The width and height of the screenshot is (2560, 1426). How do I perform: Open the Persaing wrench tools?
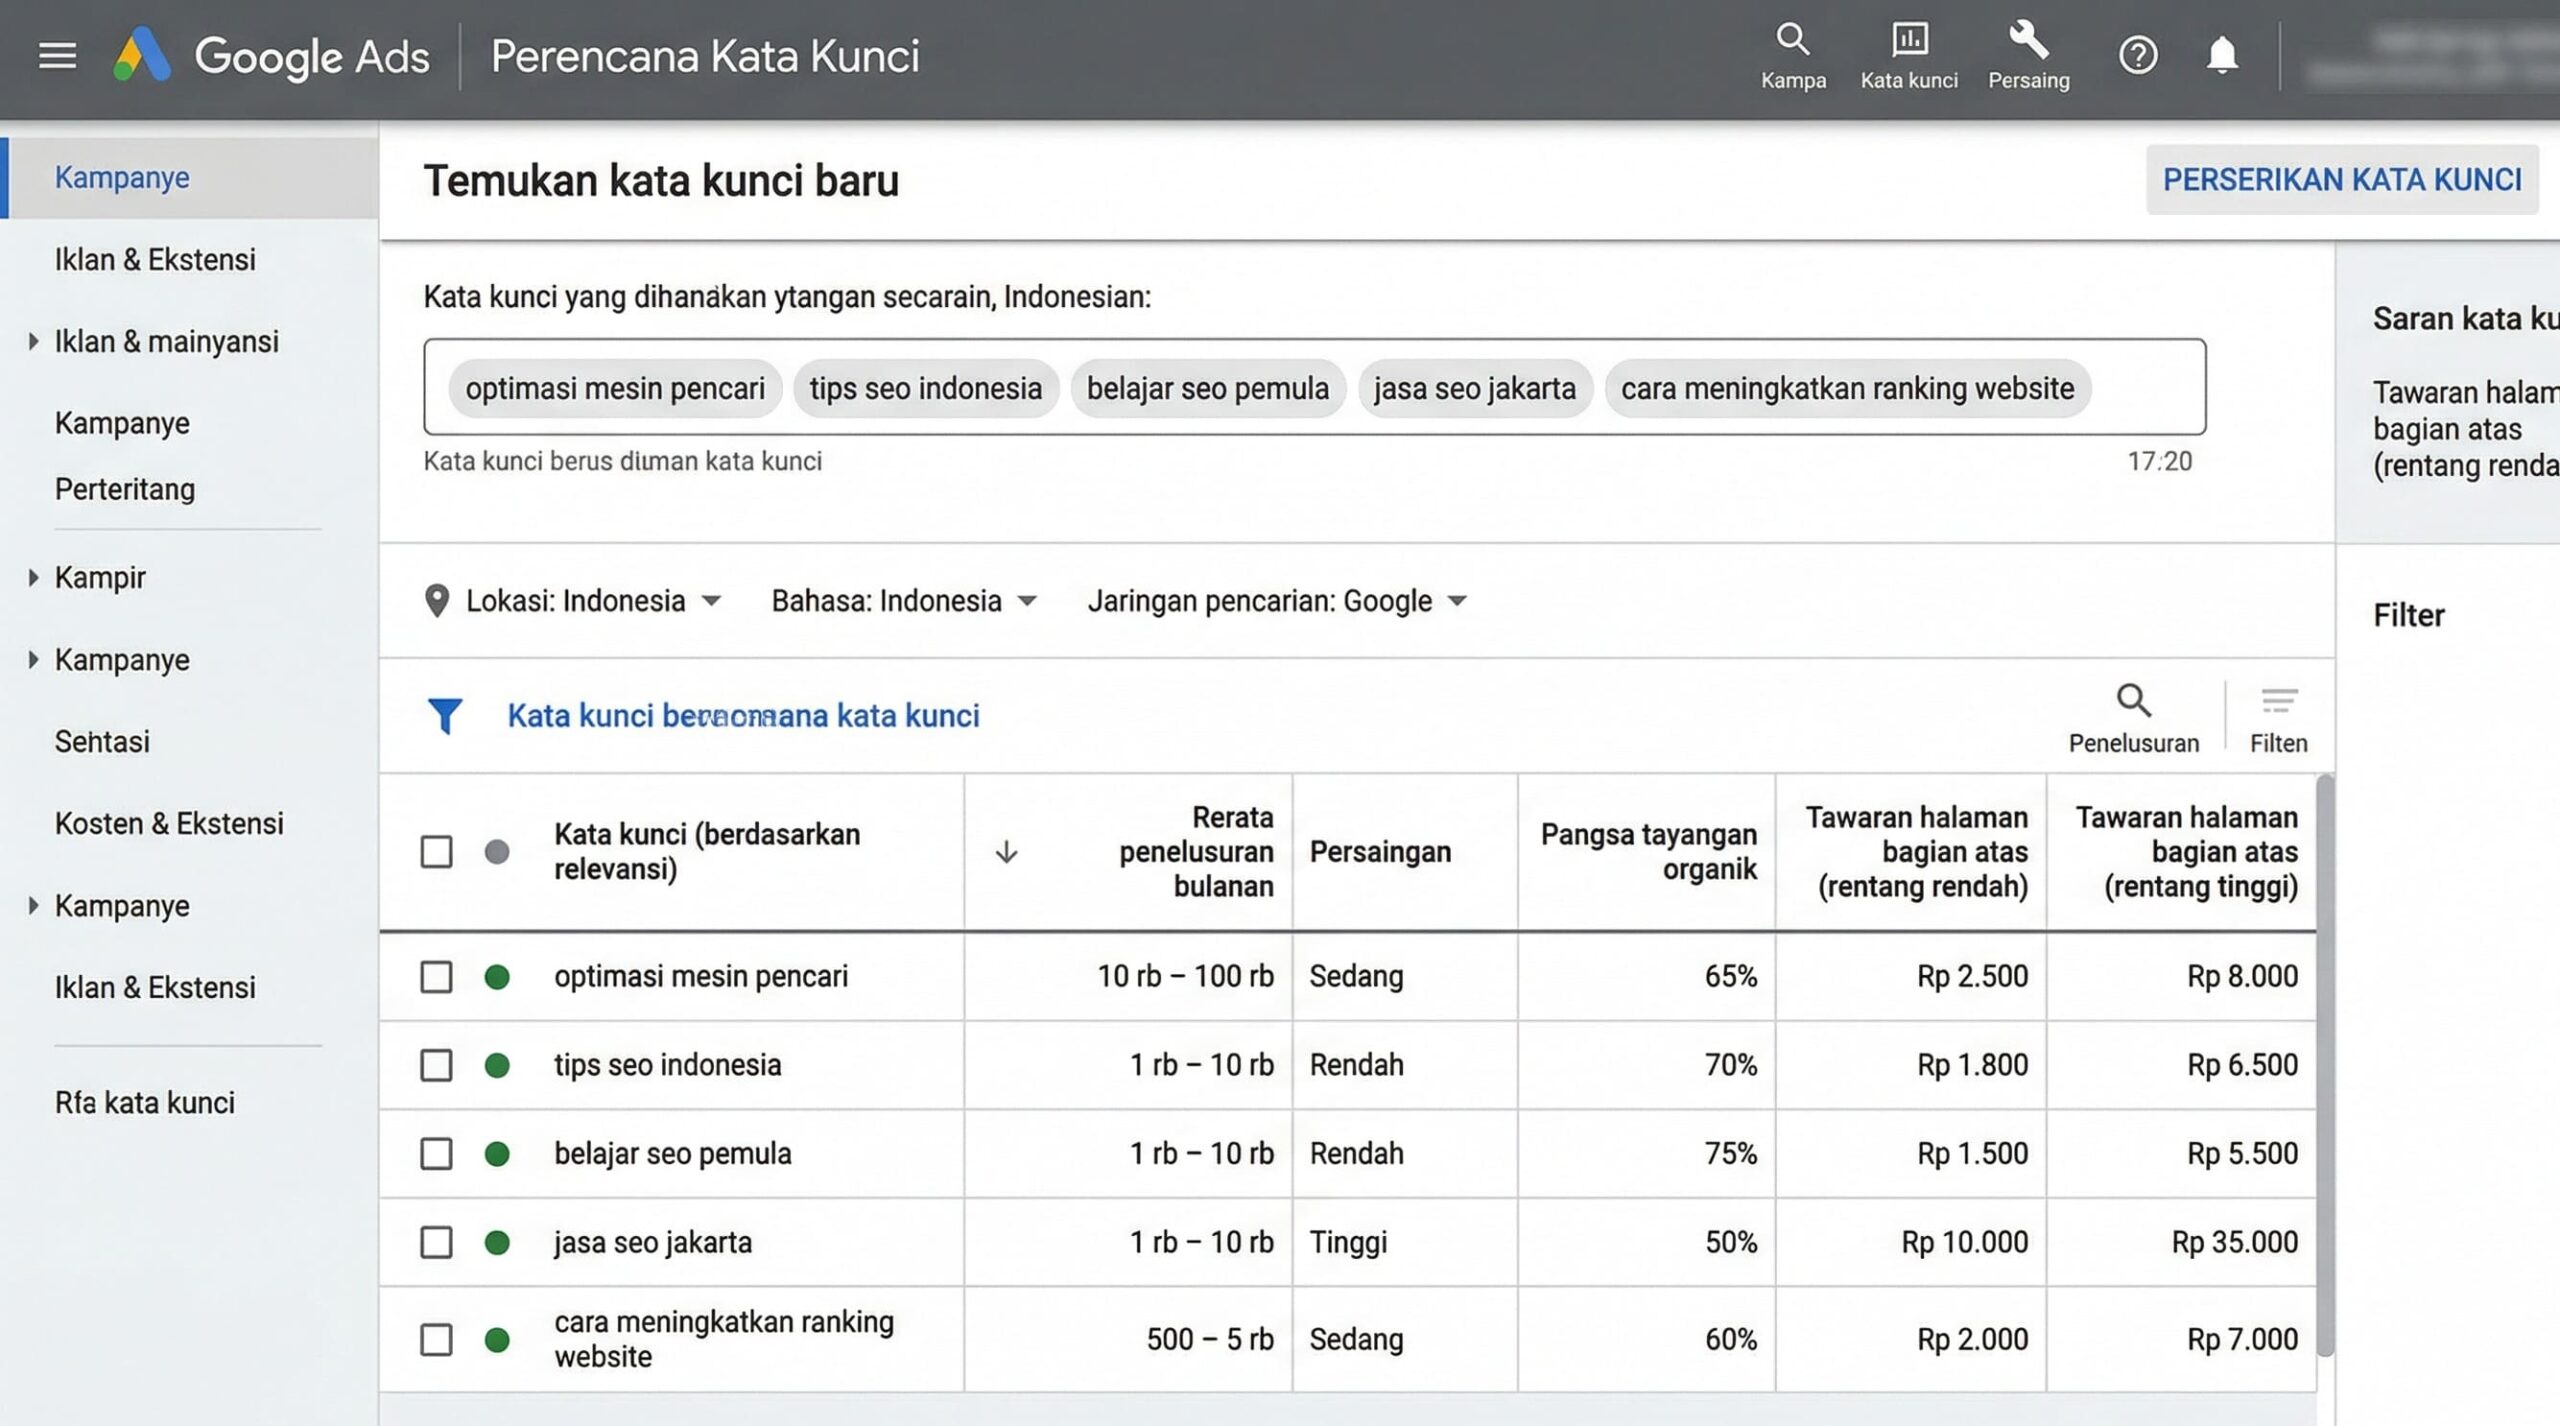[x=2028, y=57]
